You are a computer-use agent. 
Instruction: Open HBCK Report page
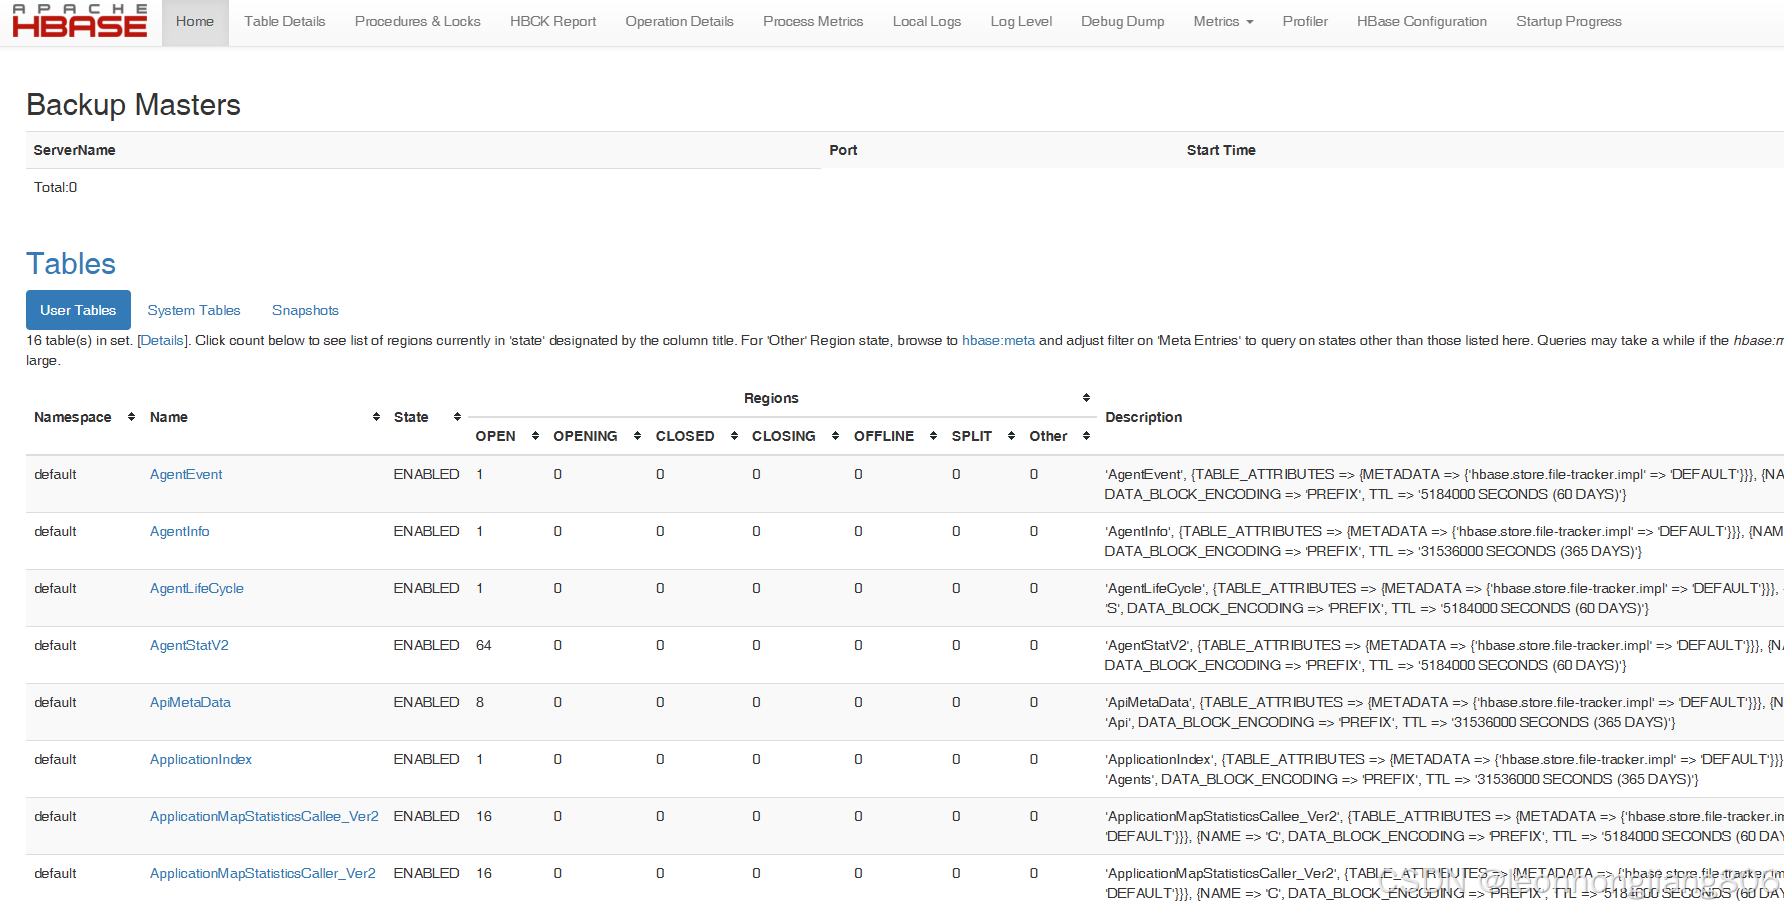pos(553,21)
